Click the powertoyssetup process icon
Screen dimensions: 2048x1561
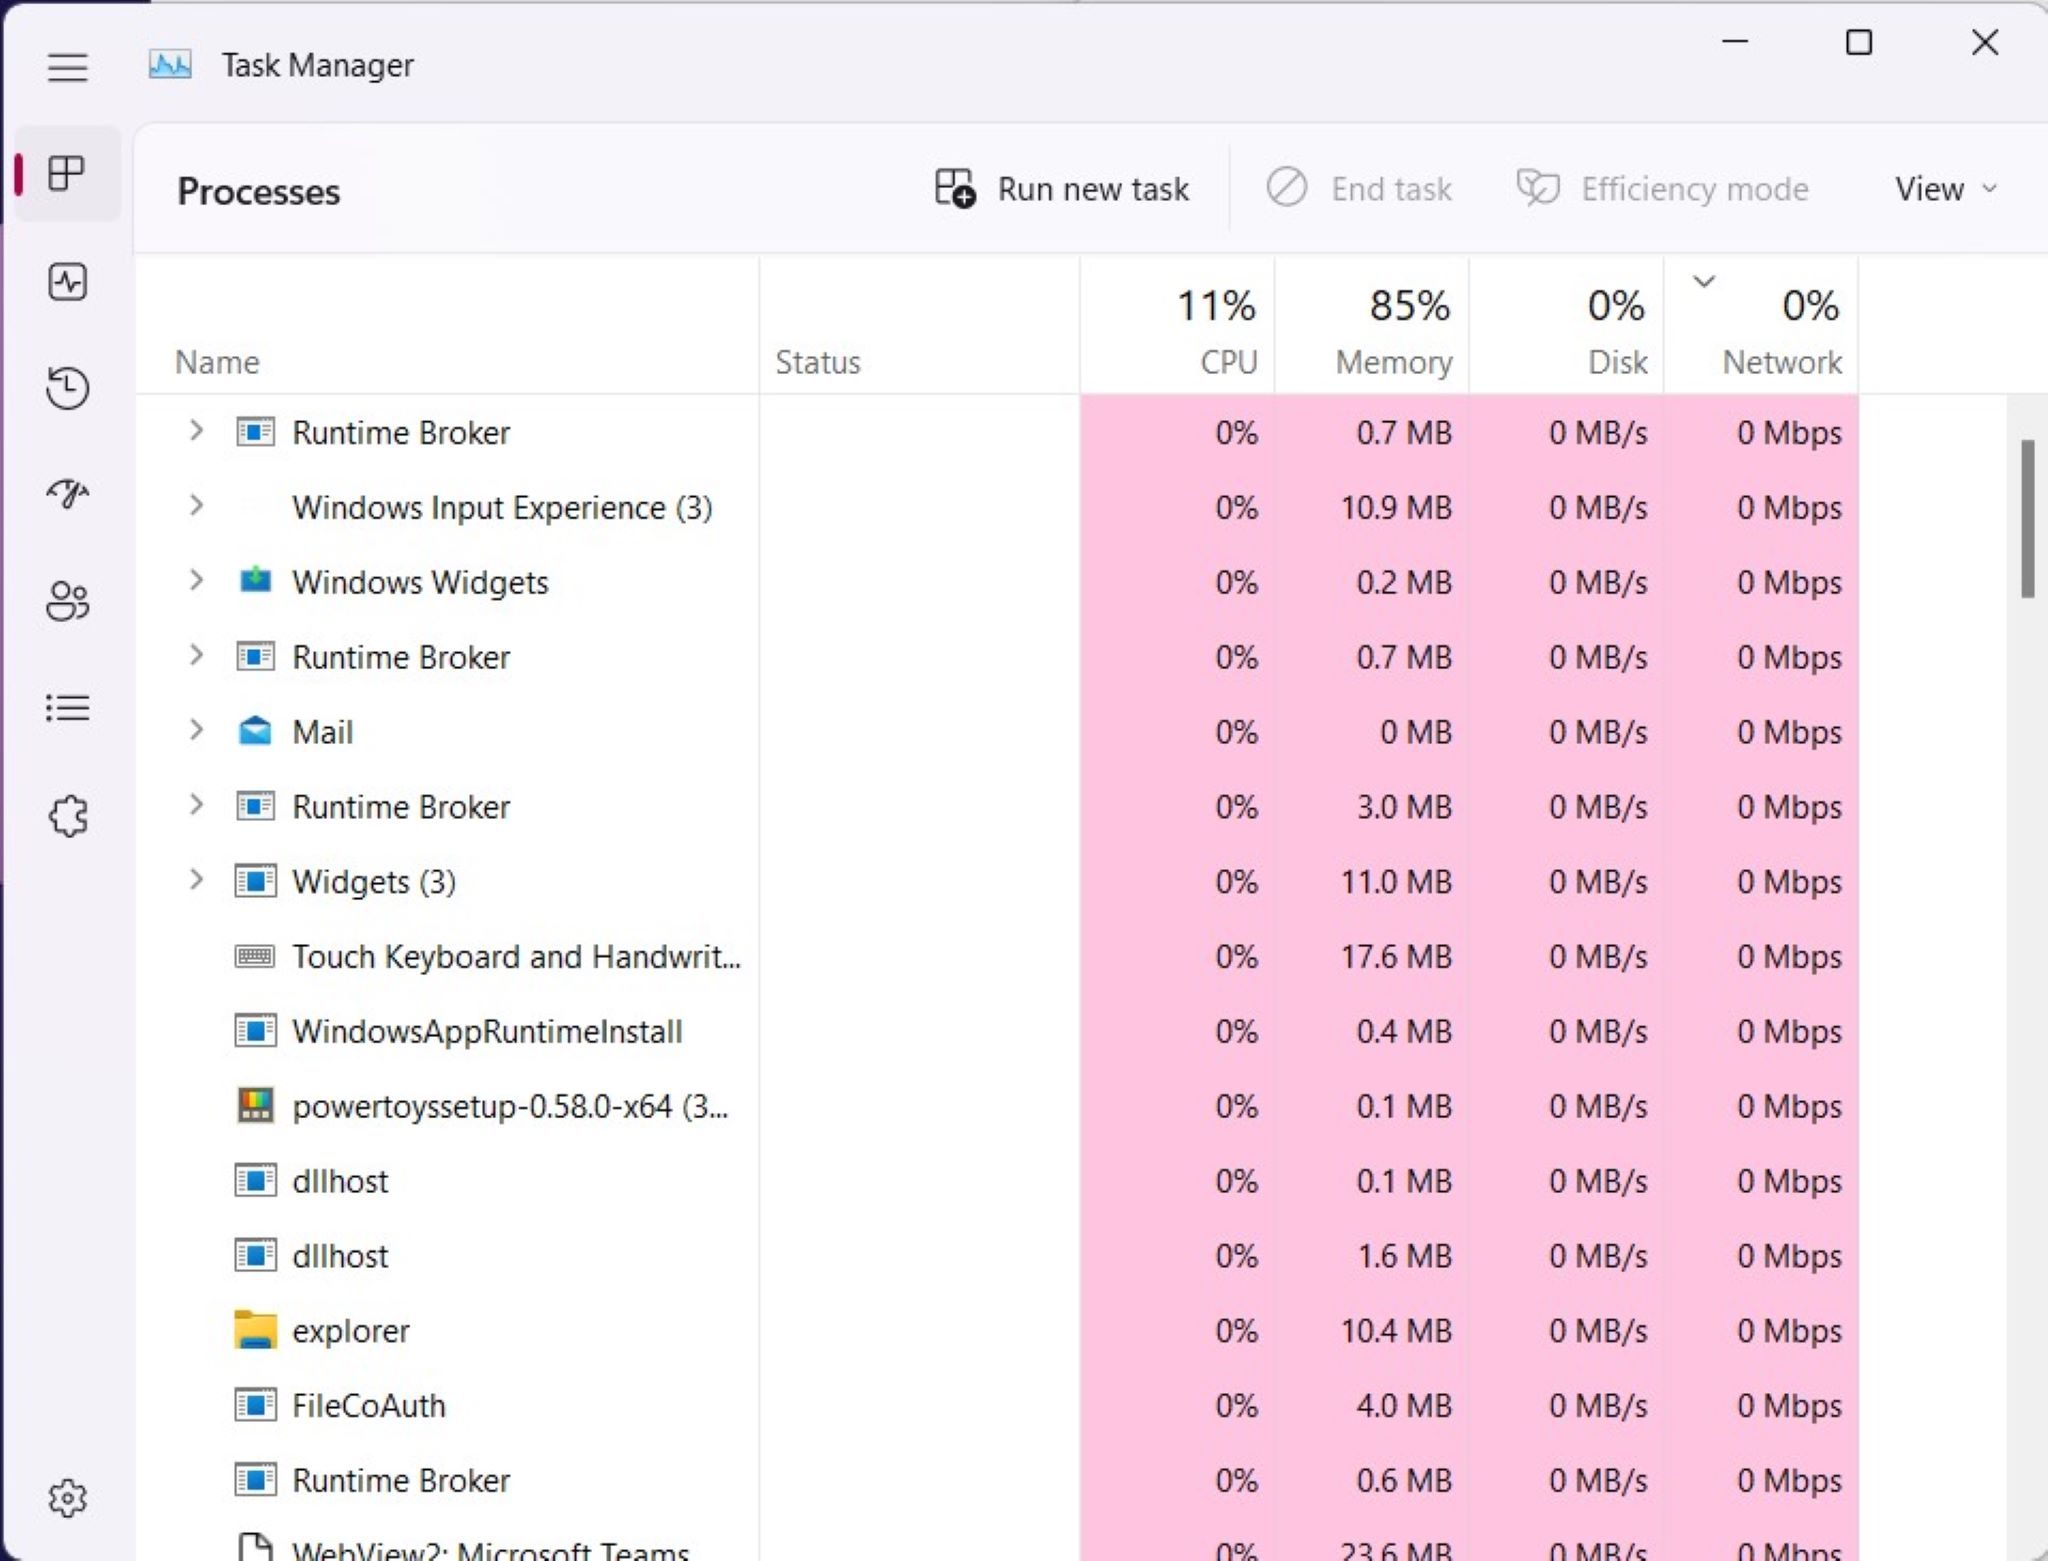256,1105
